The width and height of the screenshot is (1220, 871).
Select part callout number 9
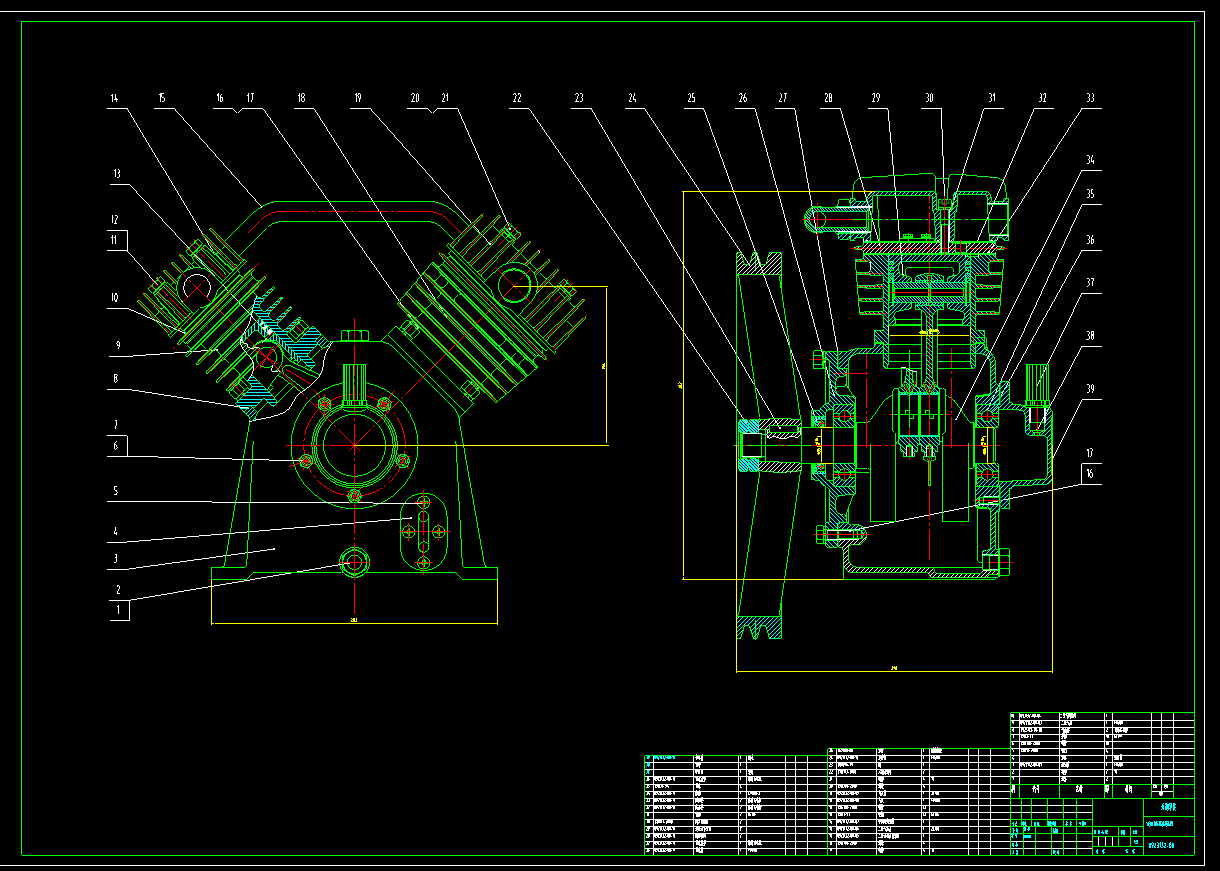tap(116, 345)
